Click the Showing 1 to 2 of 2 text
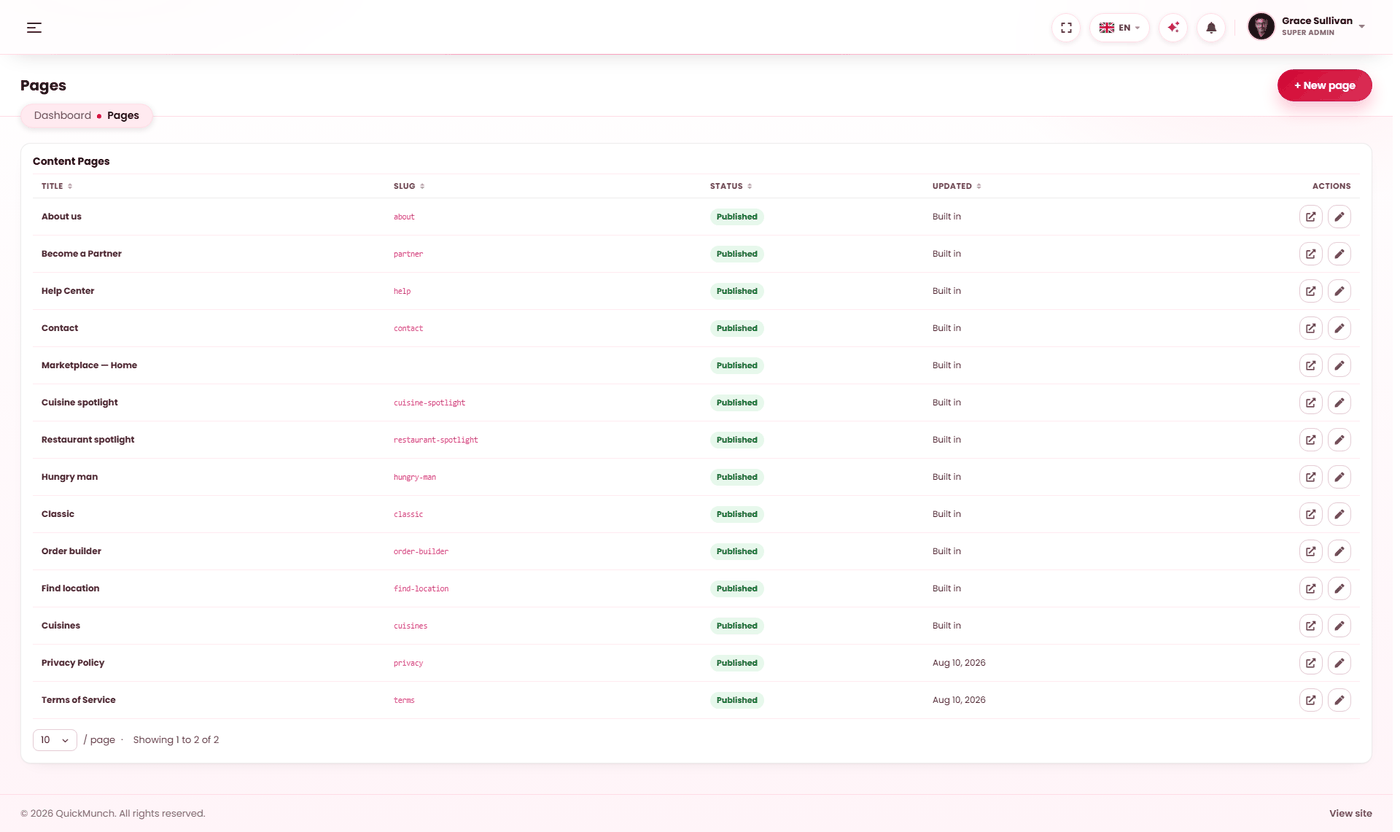 pos(176,740)
